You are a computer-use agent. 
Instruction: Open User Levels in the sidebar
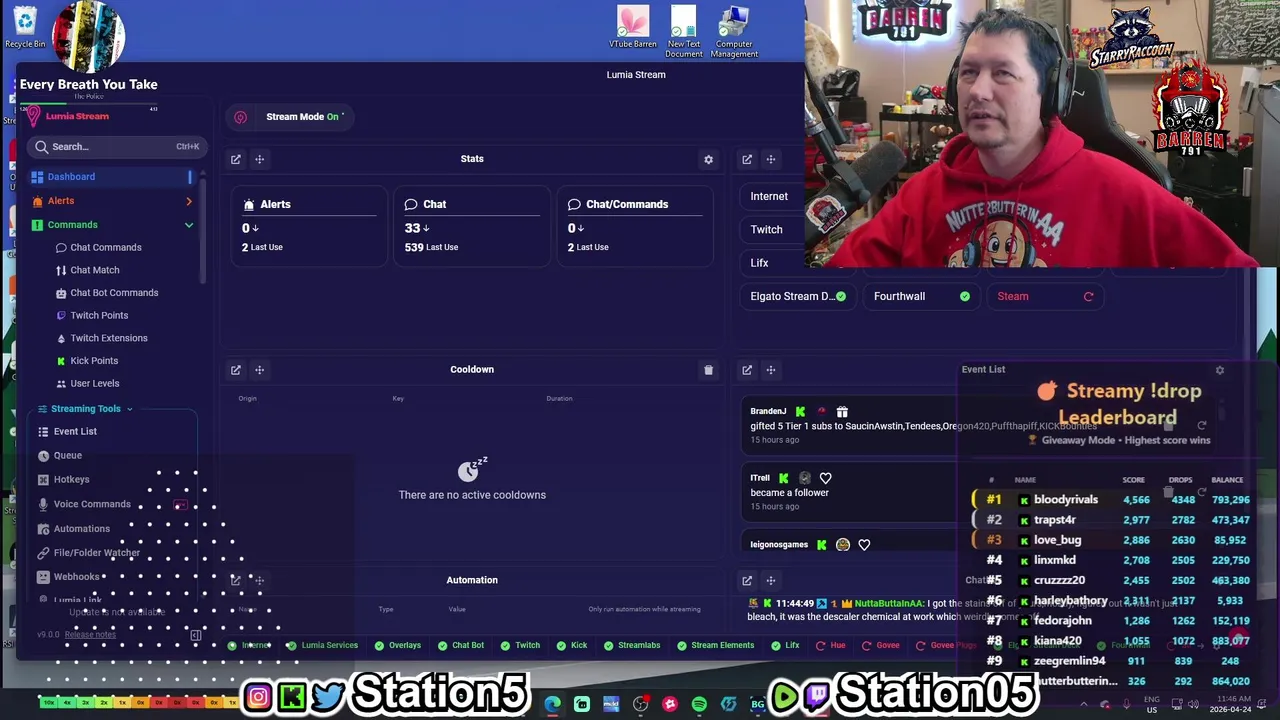coord(94,384)
